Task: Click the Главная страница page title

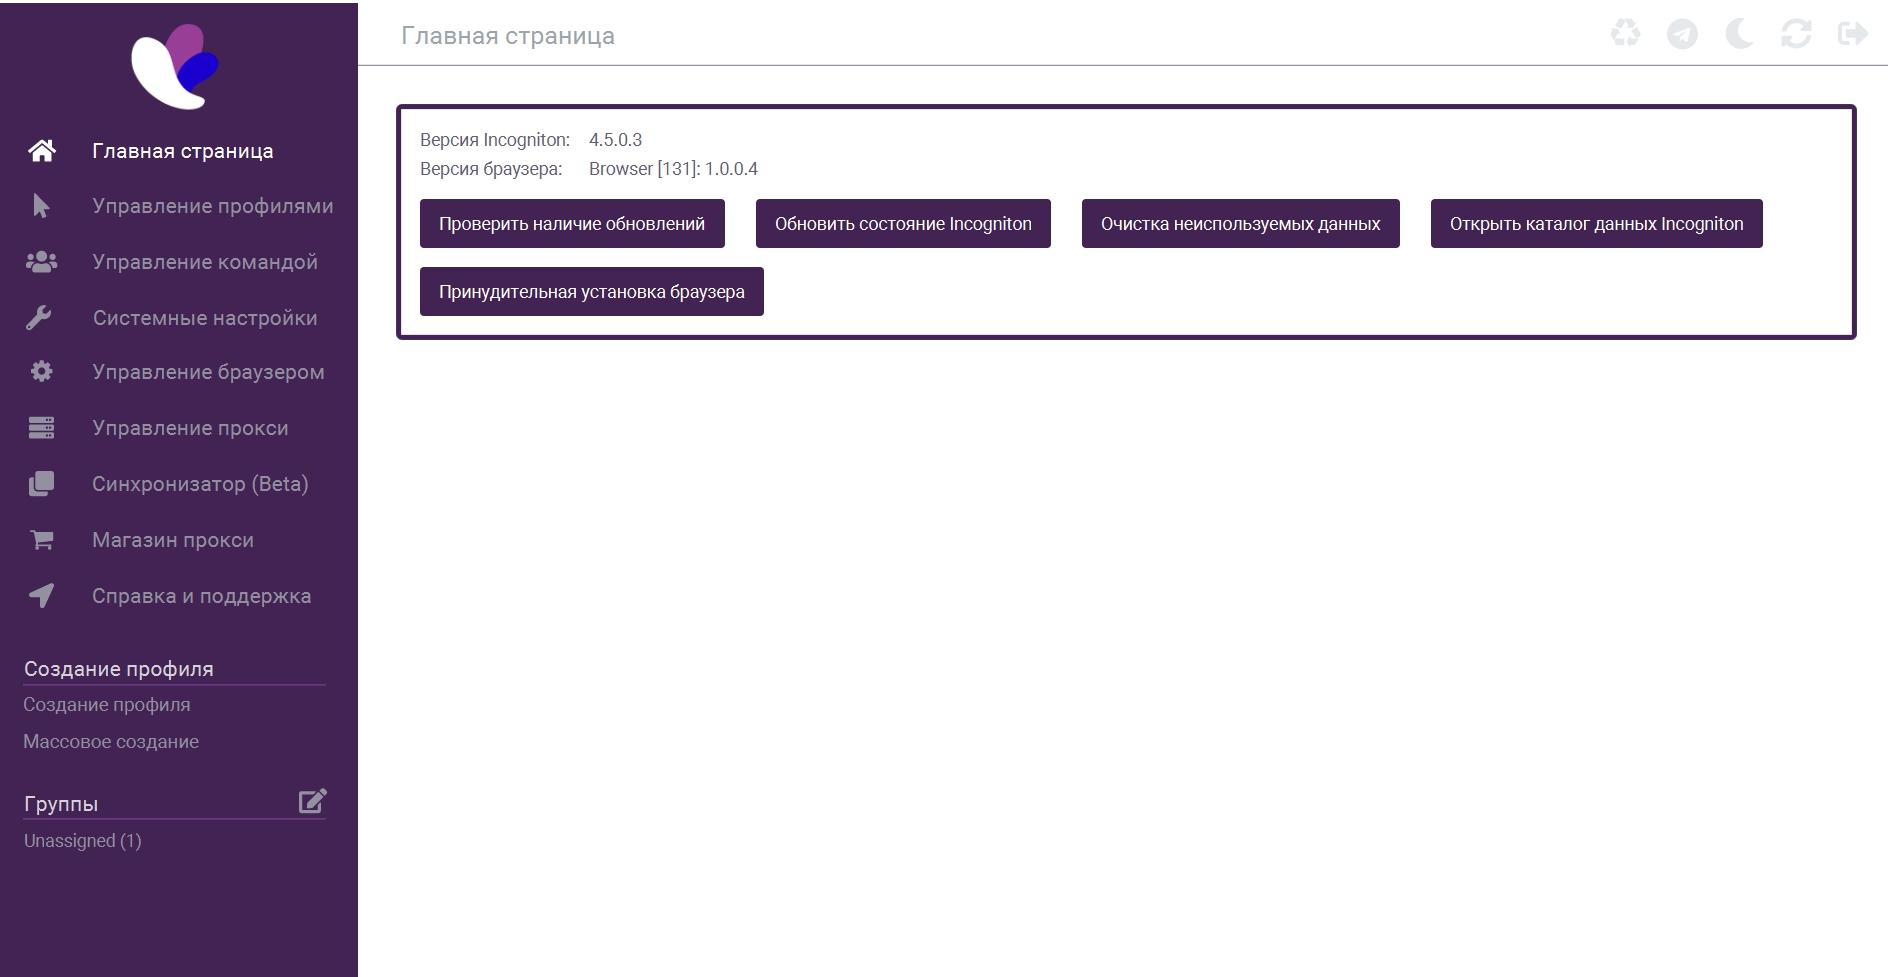Action: [508, 36]
